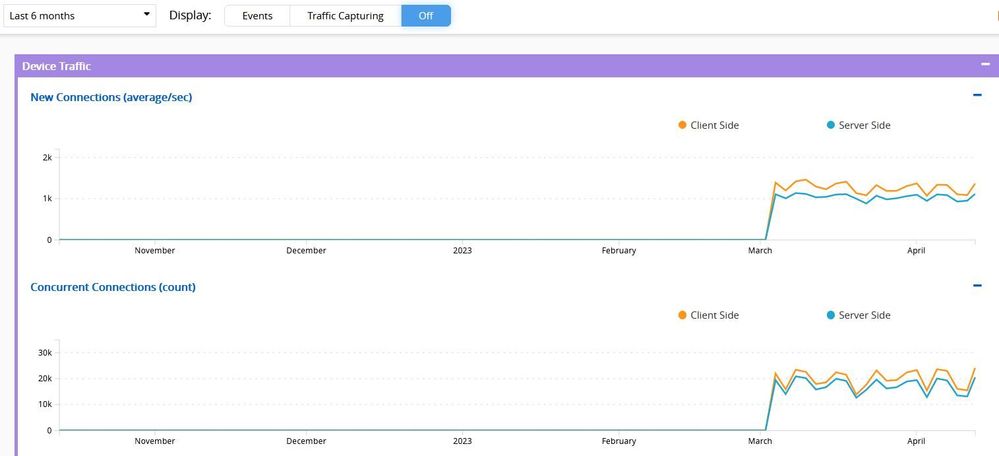Select the Off display option

tap(426, 16)
